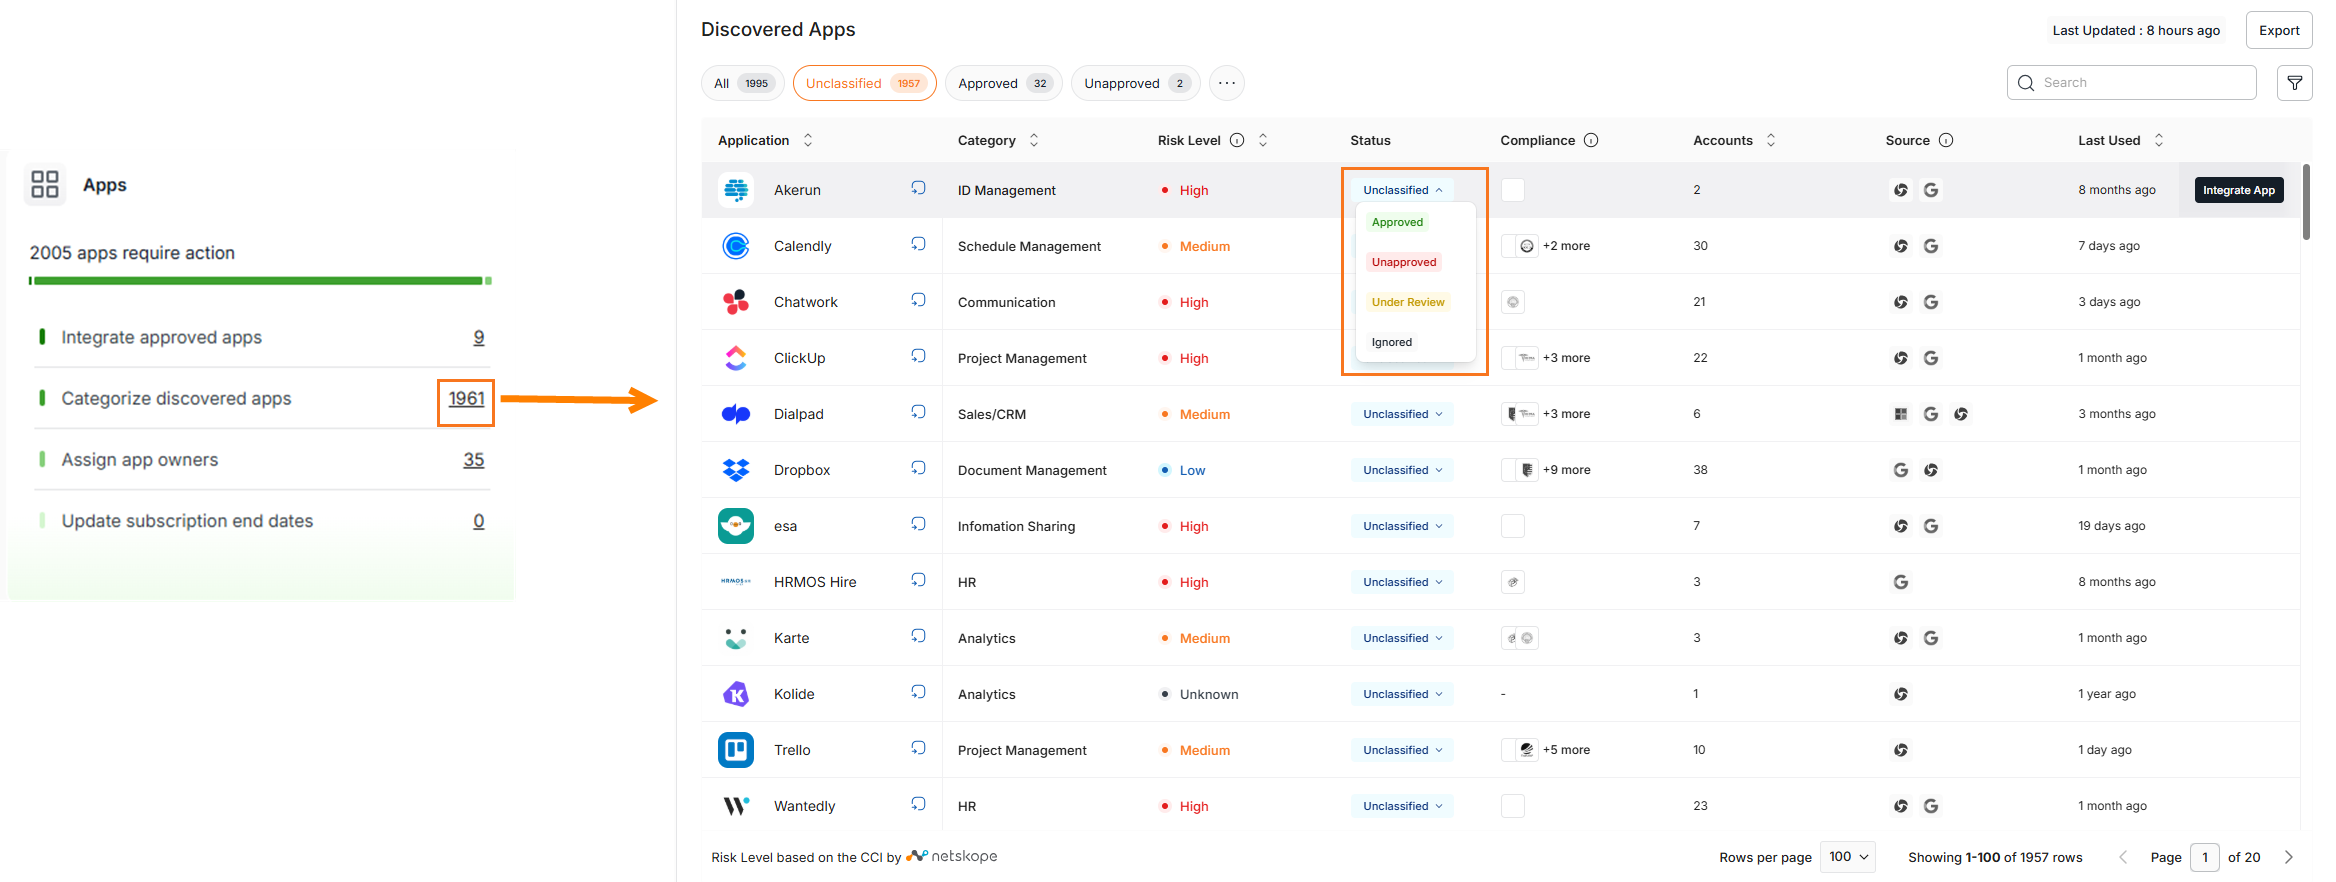2336x882 pixels.
Task: Click the 'Calendly' application name
Action: 802,246
